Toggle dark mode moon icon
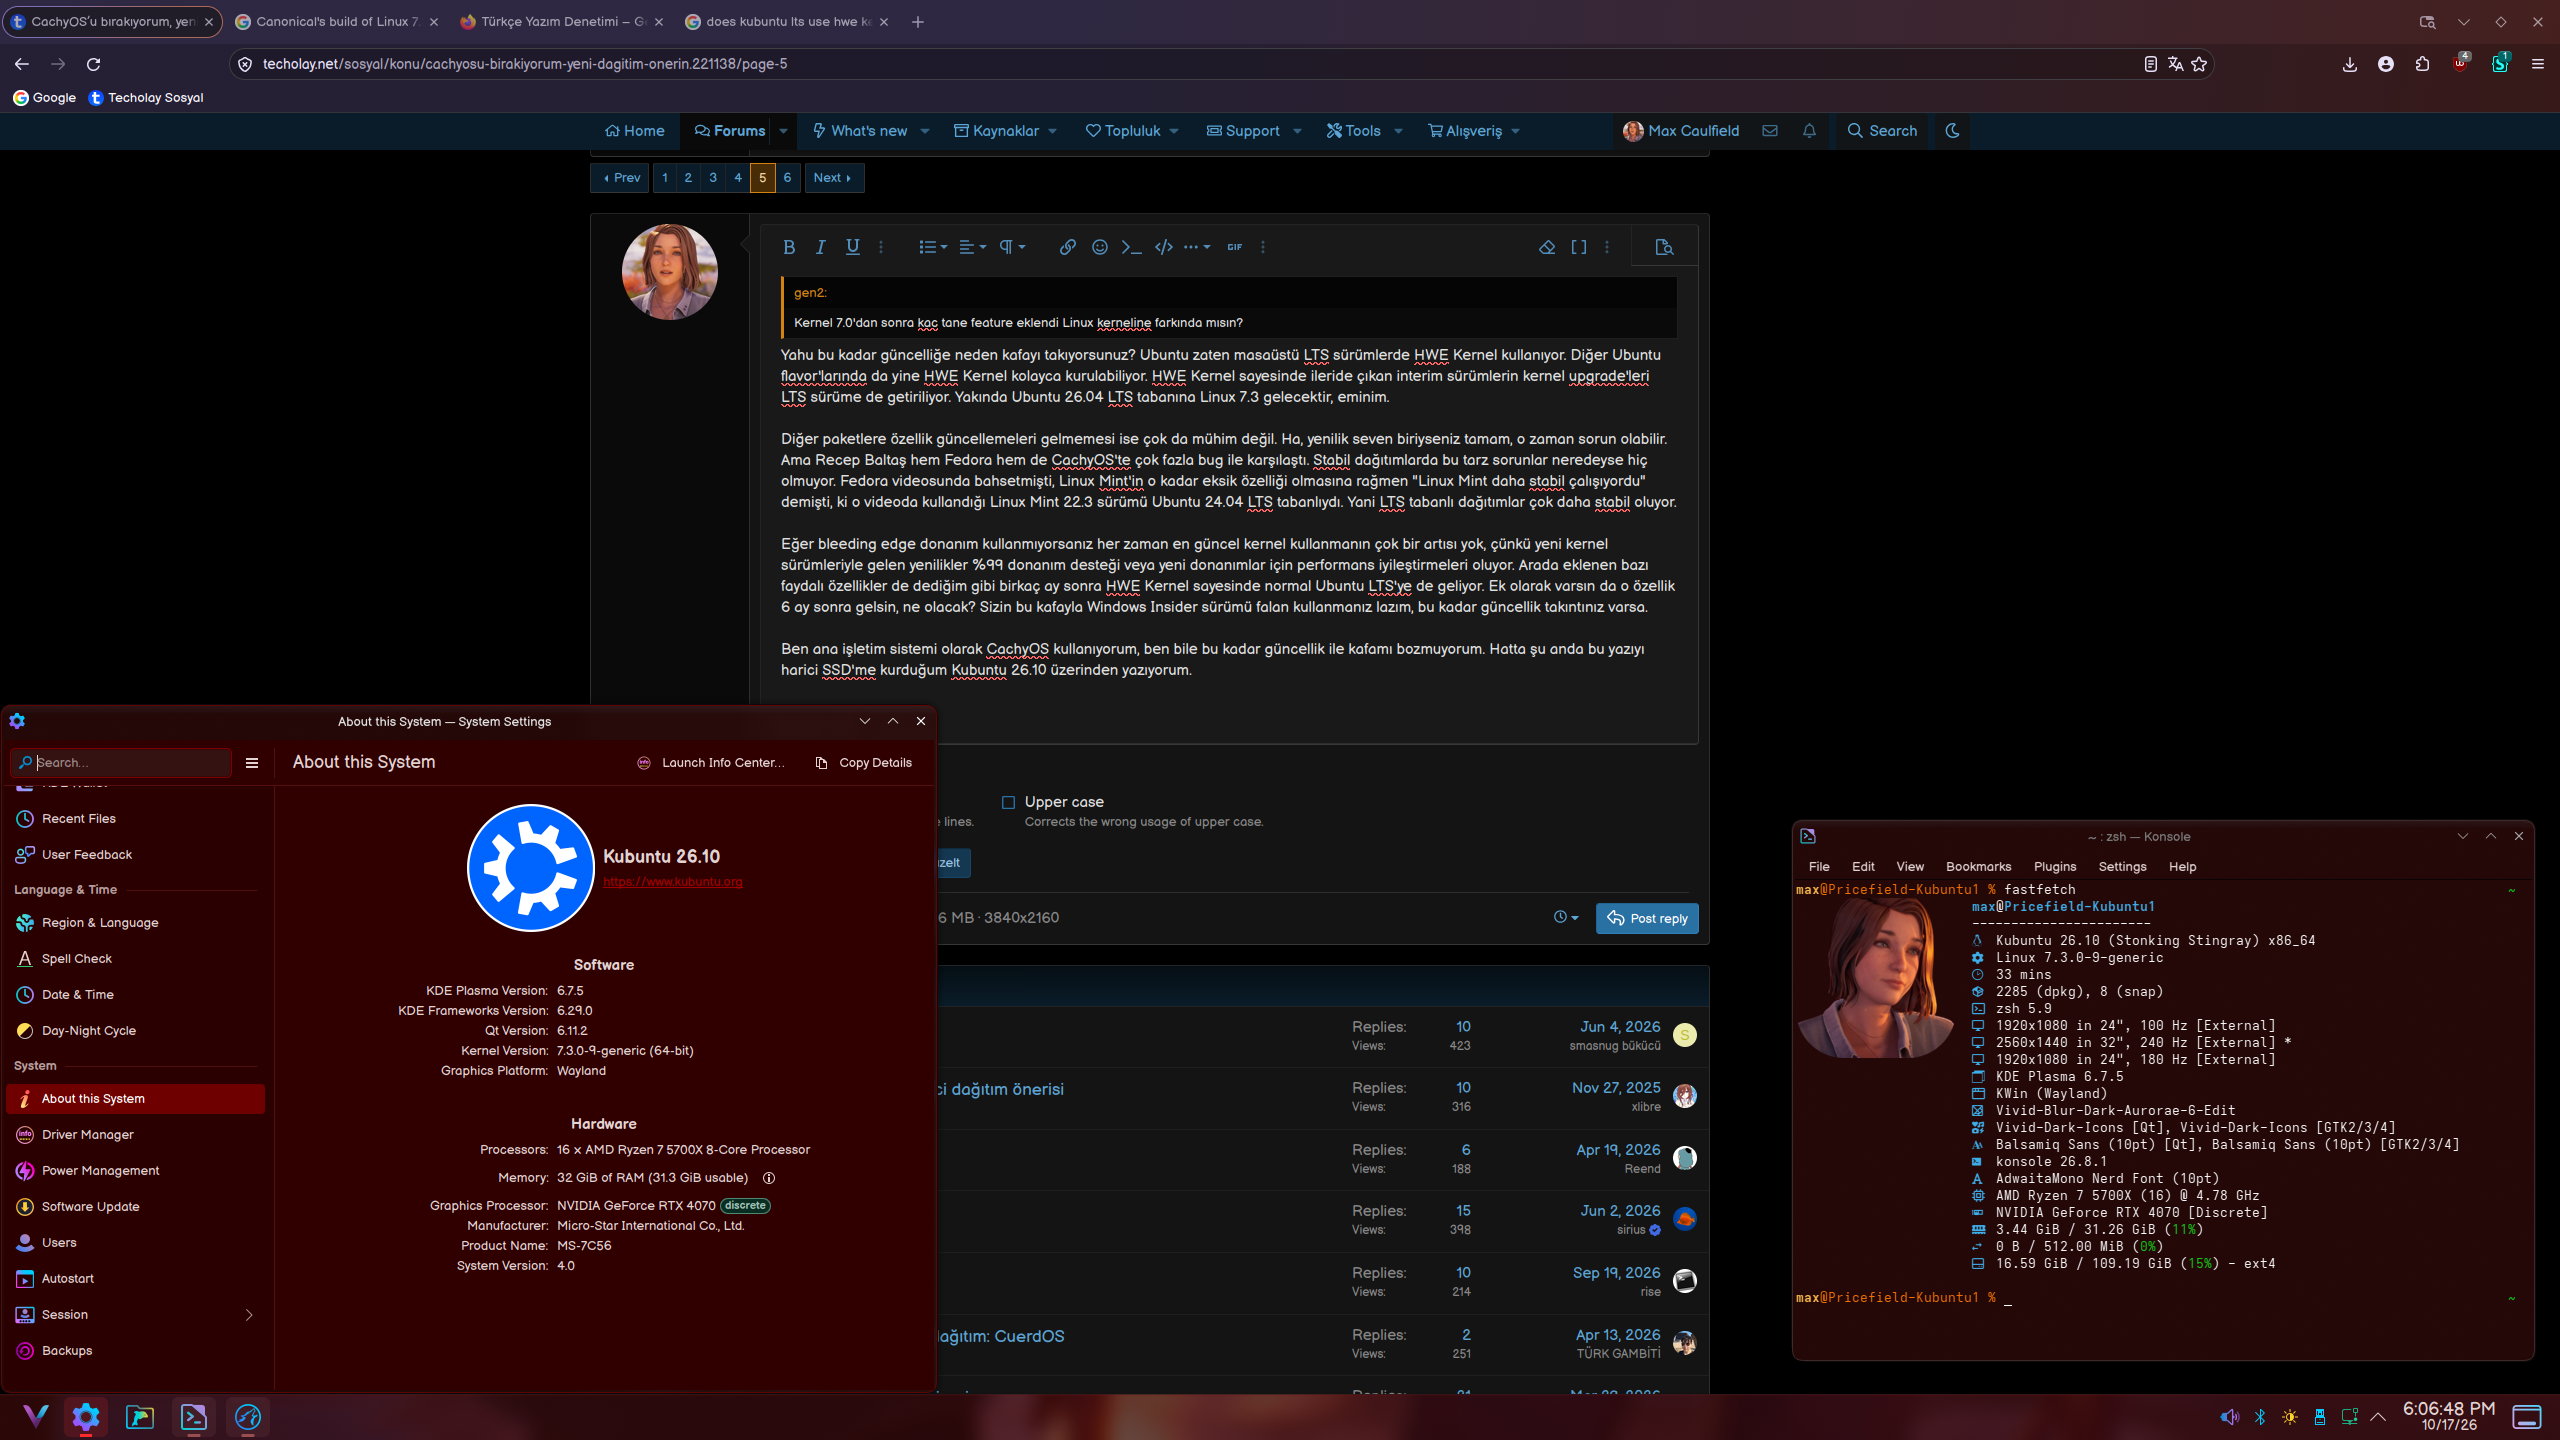2560x1440 pixels. pos(1952,131)
